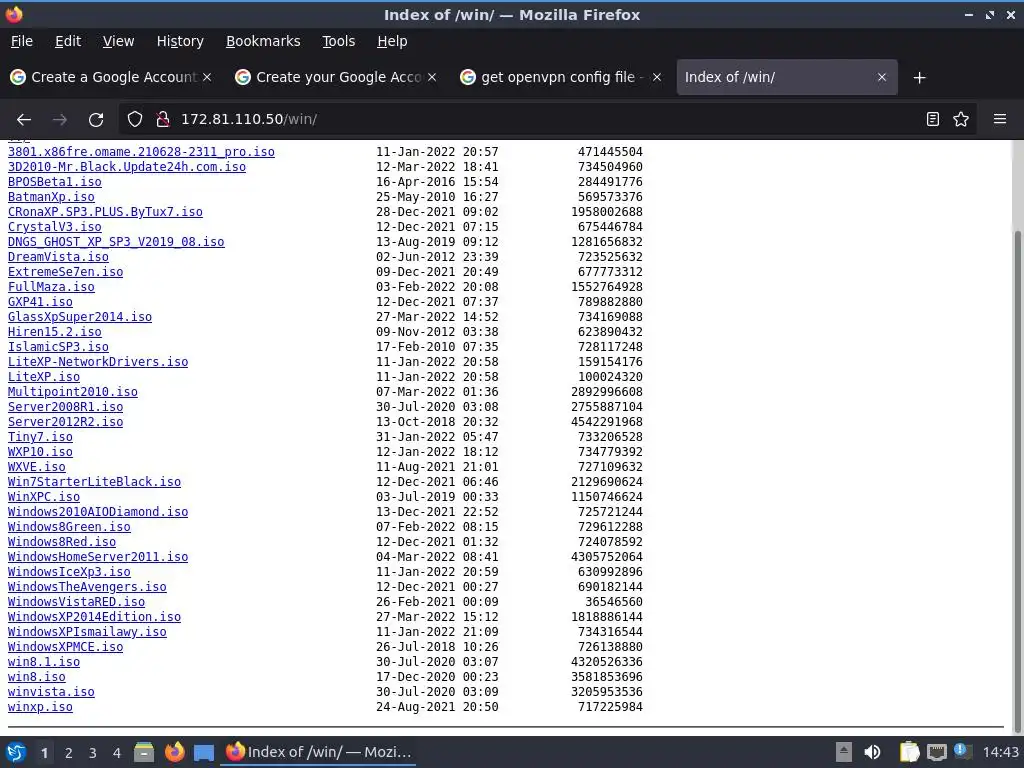Open the GlassXpSuper2014.iso link
The width and height of the screenshot is (1024, 768).
pyautogui.click(x=80, y=317)
